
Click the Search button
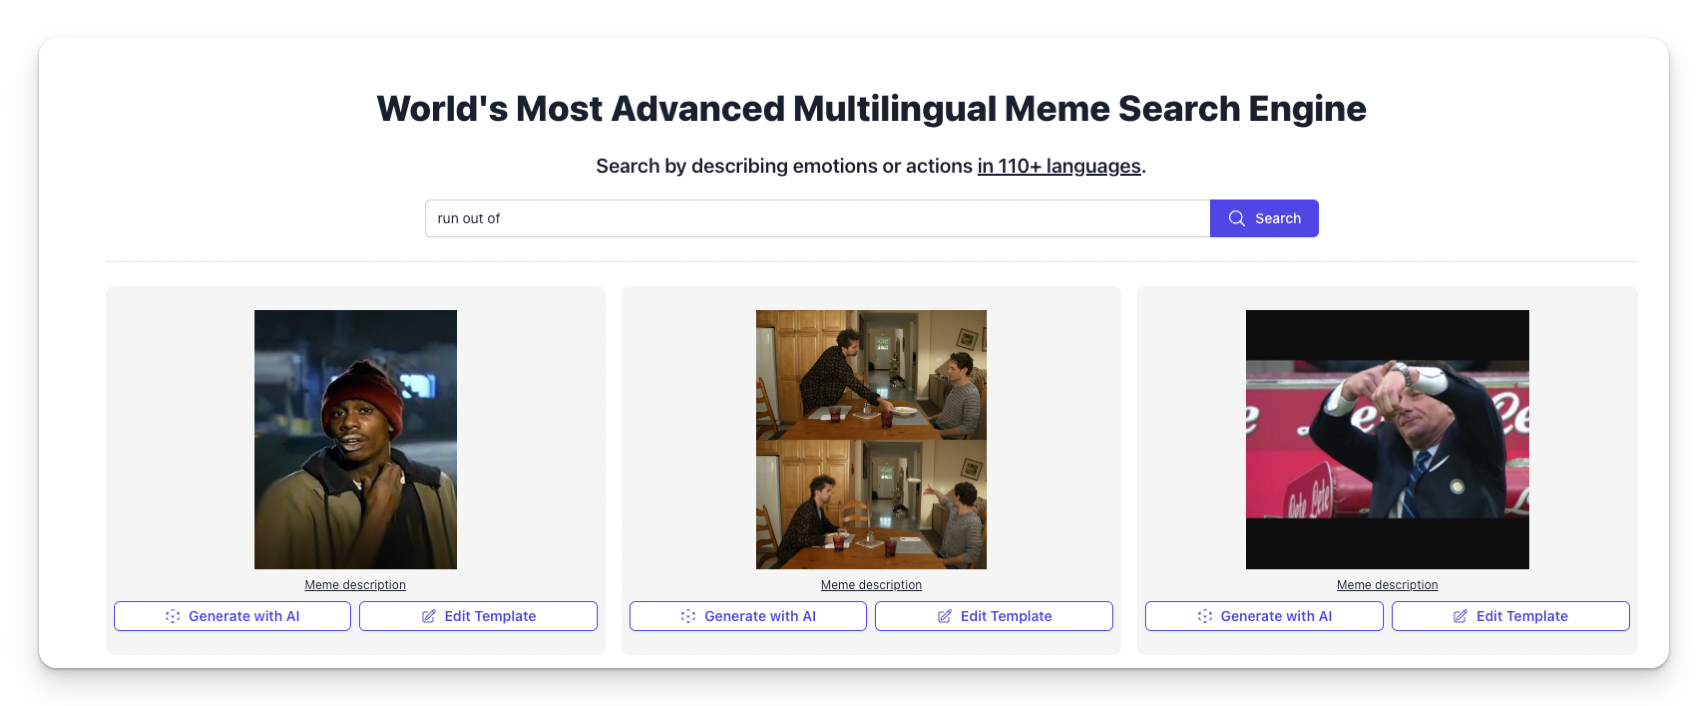[1264, 218]
